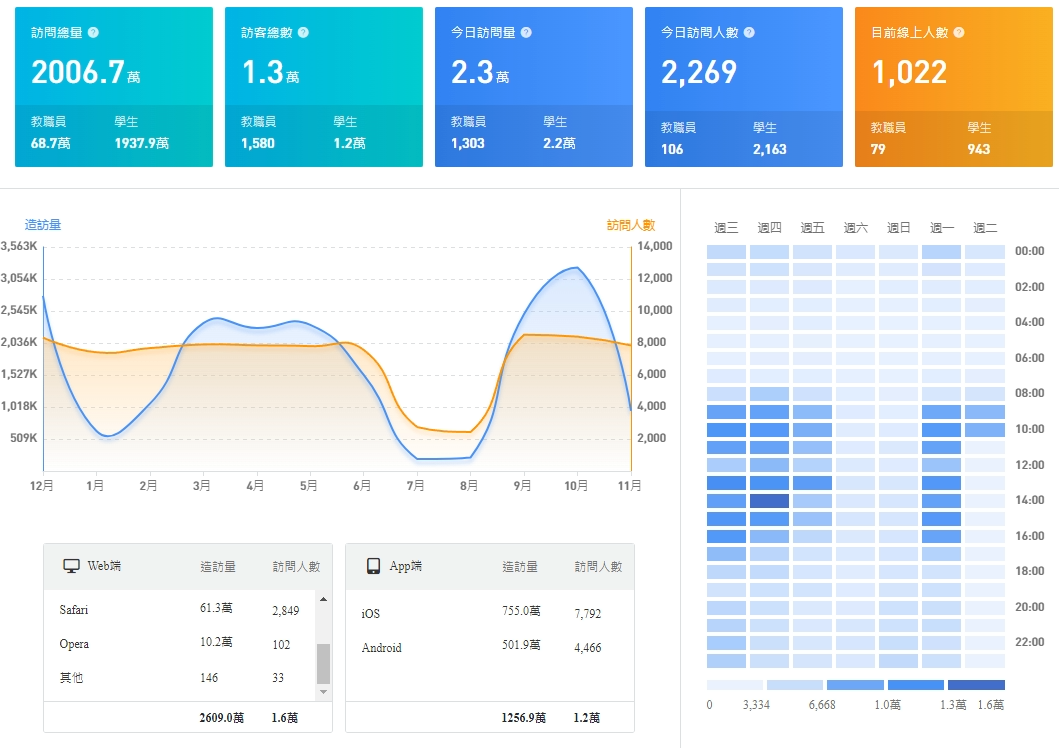Viewport: 1059px width, 748px height.
Task: Click the Web端 monitor icon
Action: click(x=71, y=566)
